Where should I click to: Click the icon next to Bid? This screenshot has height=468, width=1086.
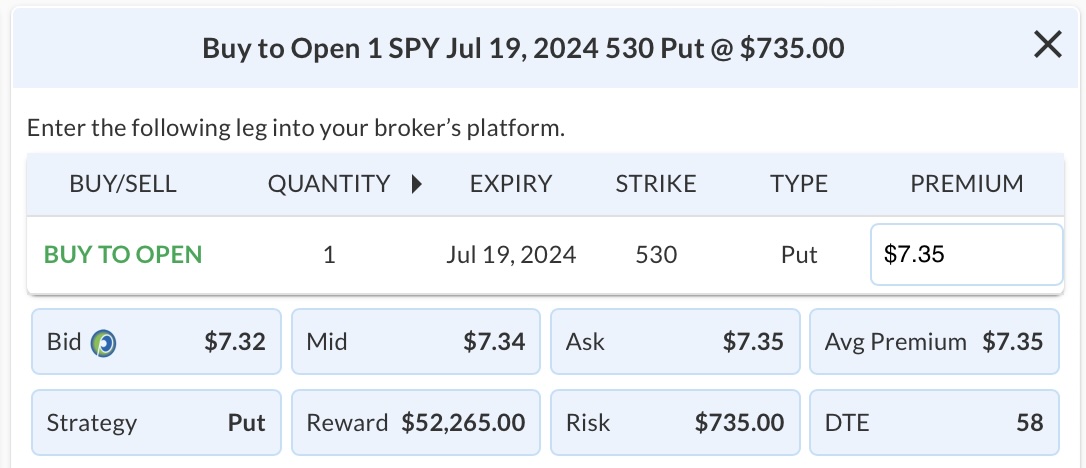point(103,343)
